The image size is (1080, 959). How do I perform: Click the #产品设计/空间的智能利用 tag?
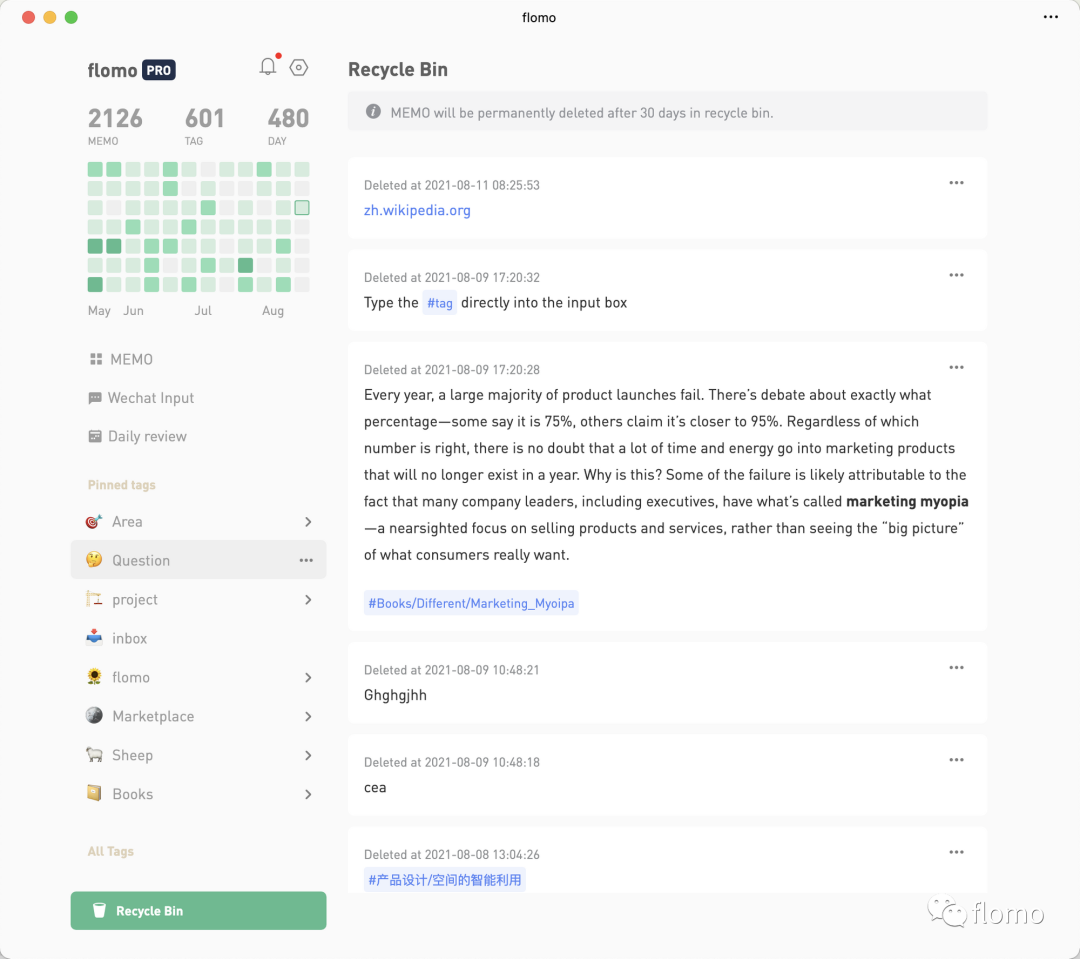click(445, 880)
